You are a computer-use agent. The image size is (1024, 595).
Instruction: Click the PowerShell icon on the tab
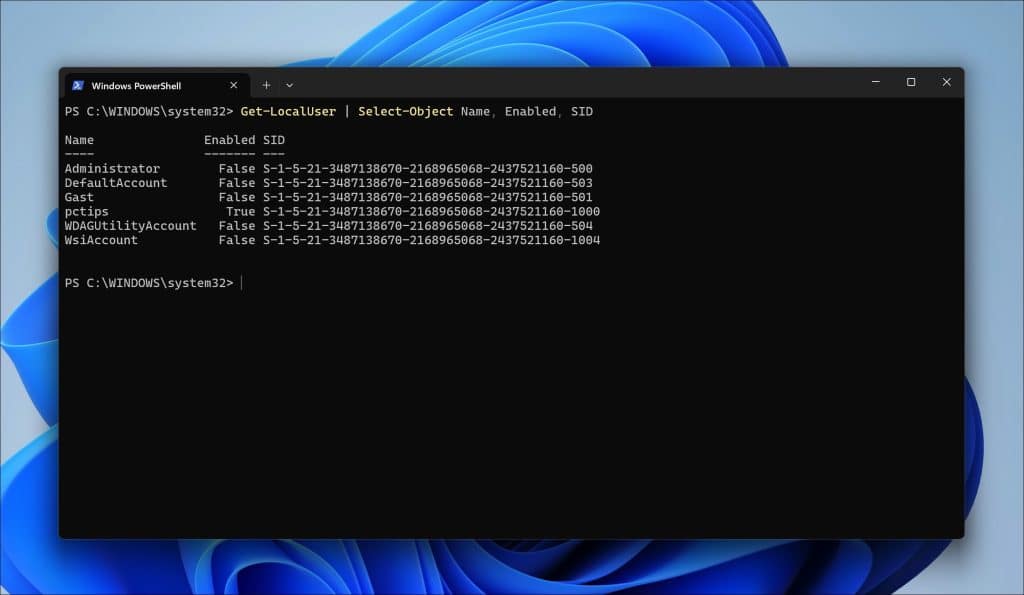(78, 86)
